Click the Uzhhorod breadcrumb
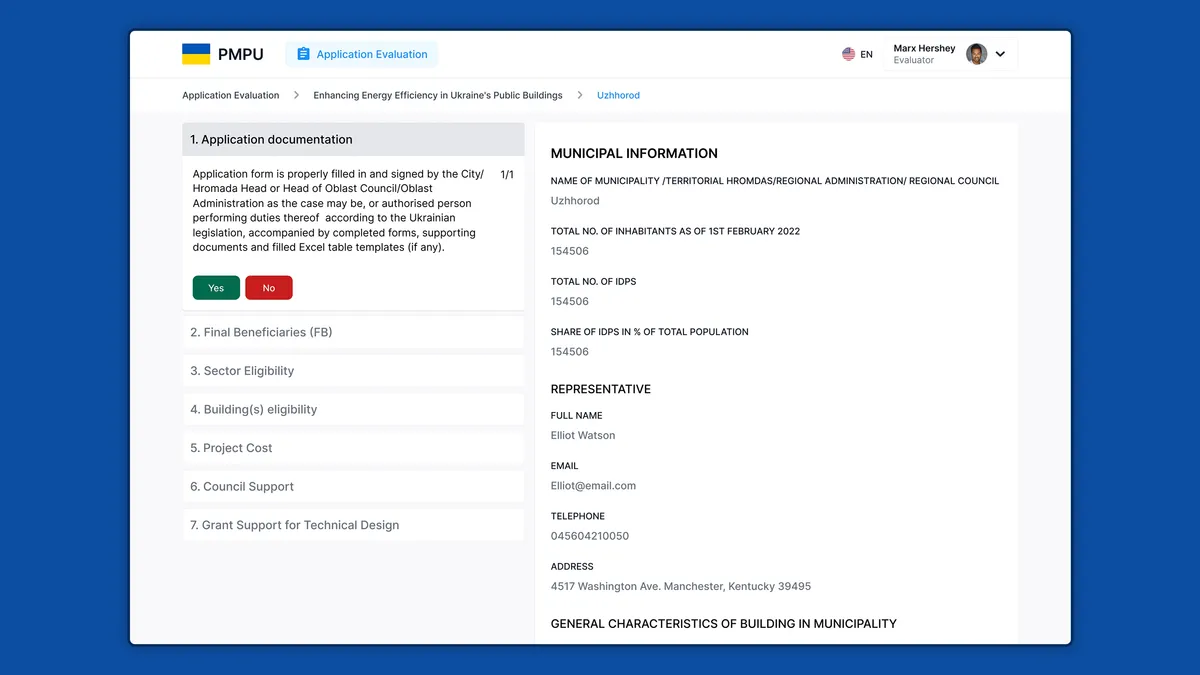Image resolution: width=1200 pixels, height=675 pixels. (x=618, y=95)
